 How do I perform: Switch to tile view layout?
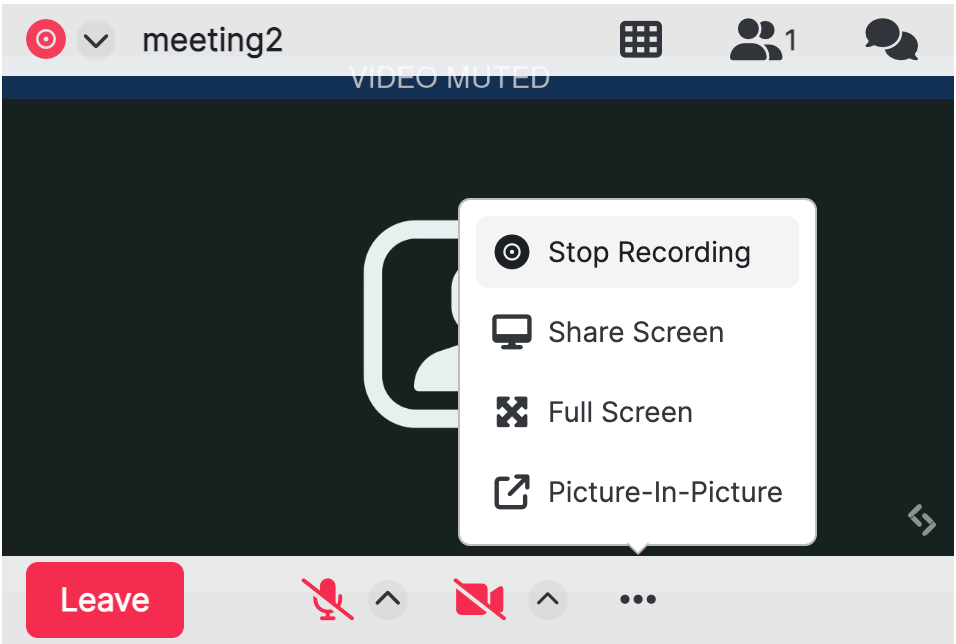pyautogui.click(x=640, y=39)
